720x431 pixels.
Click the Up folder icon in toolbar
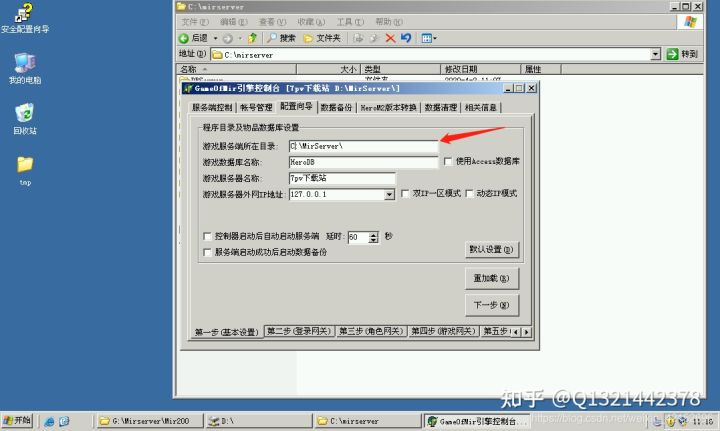coord(253,38)
